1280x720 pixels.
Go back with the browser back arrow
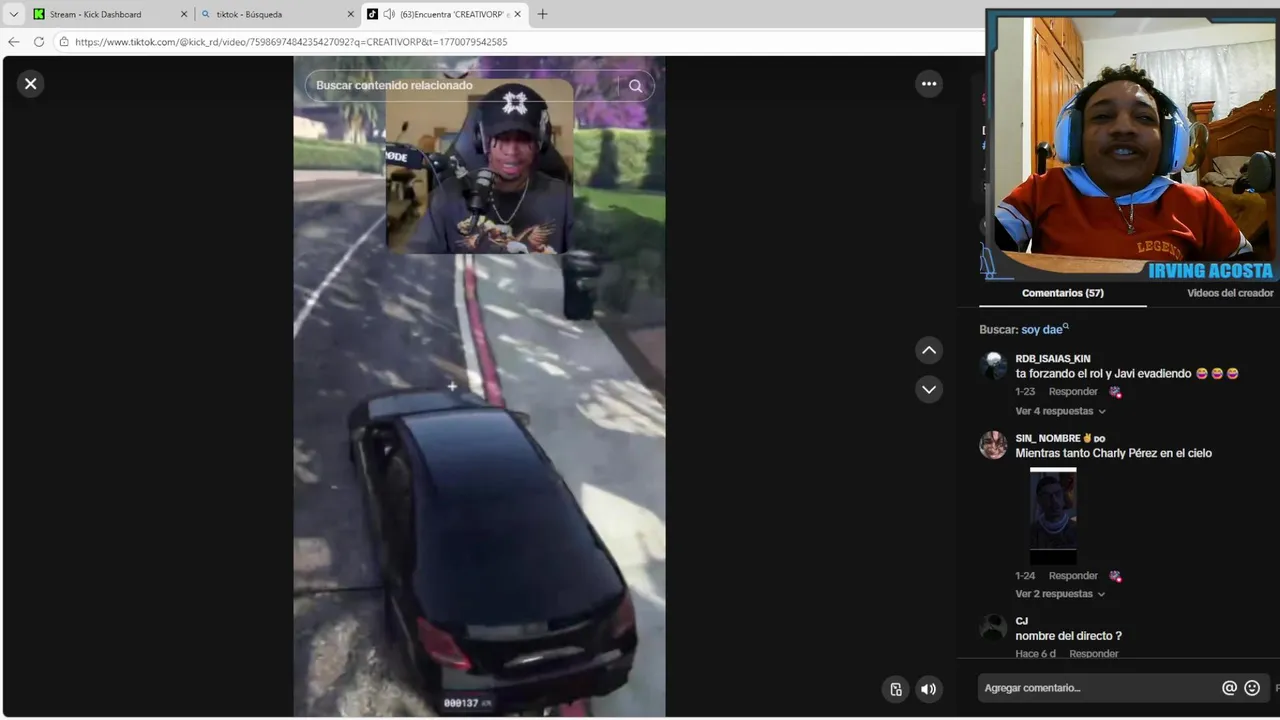13,42
